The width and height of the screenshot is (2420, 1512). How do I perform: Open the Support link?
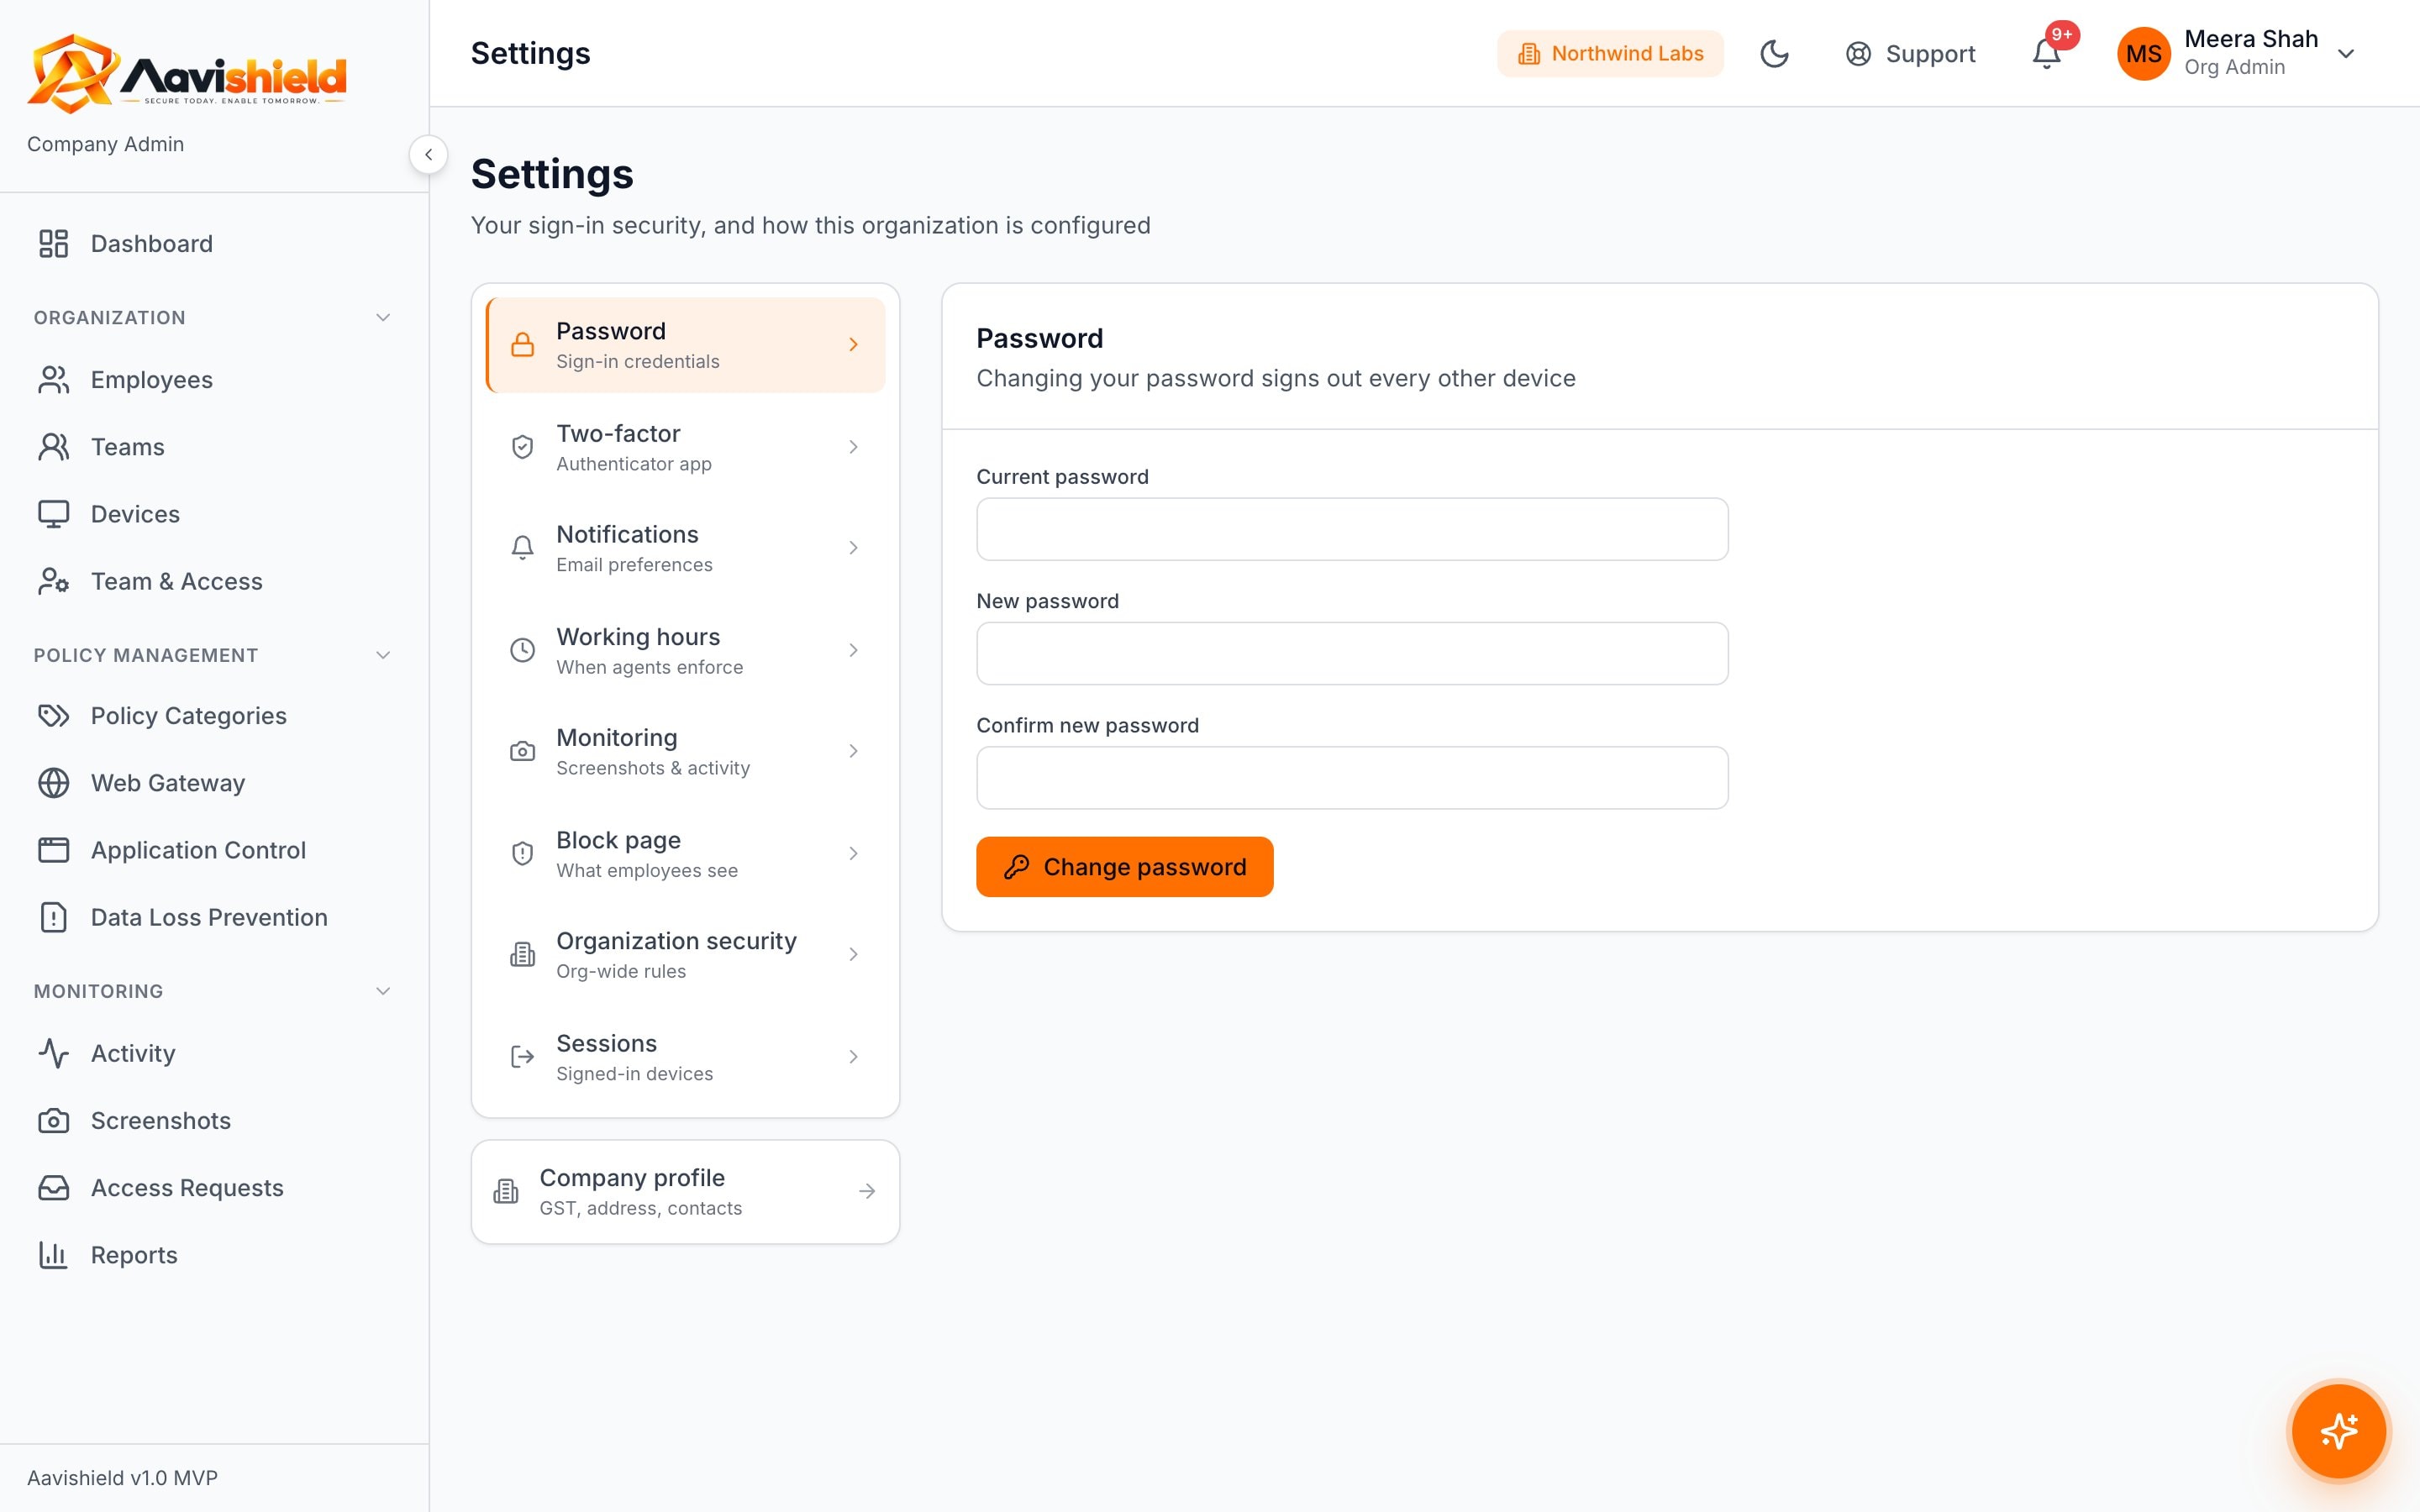1910,54
